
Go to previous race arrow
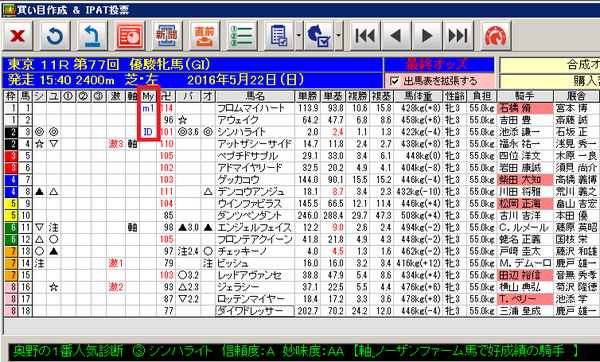pyautogui.click(x=396, y=36)
